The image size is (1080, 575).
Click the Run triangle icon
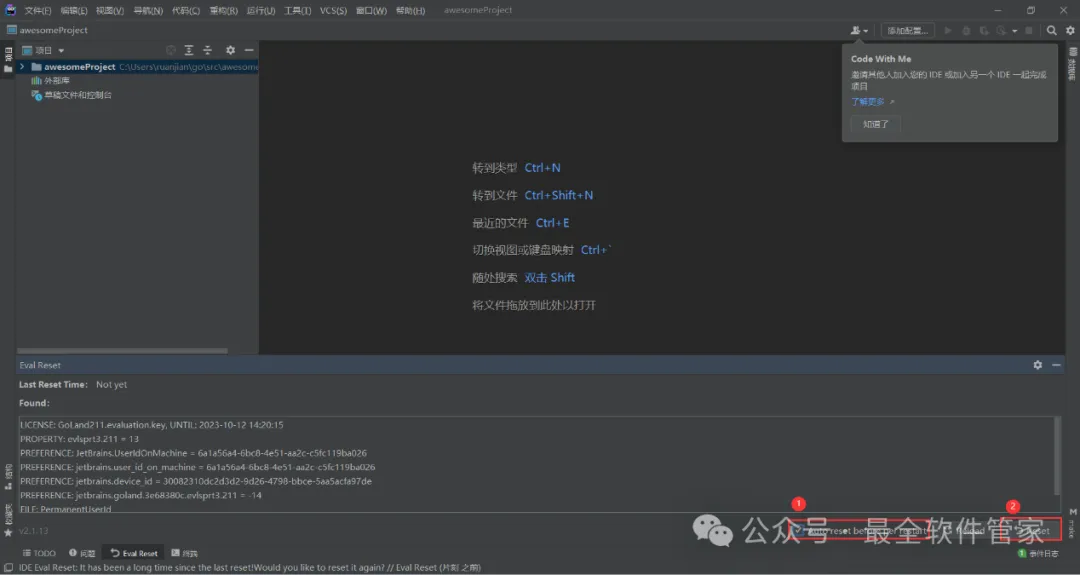948,30
